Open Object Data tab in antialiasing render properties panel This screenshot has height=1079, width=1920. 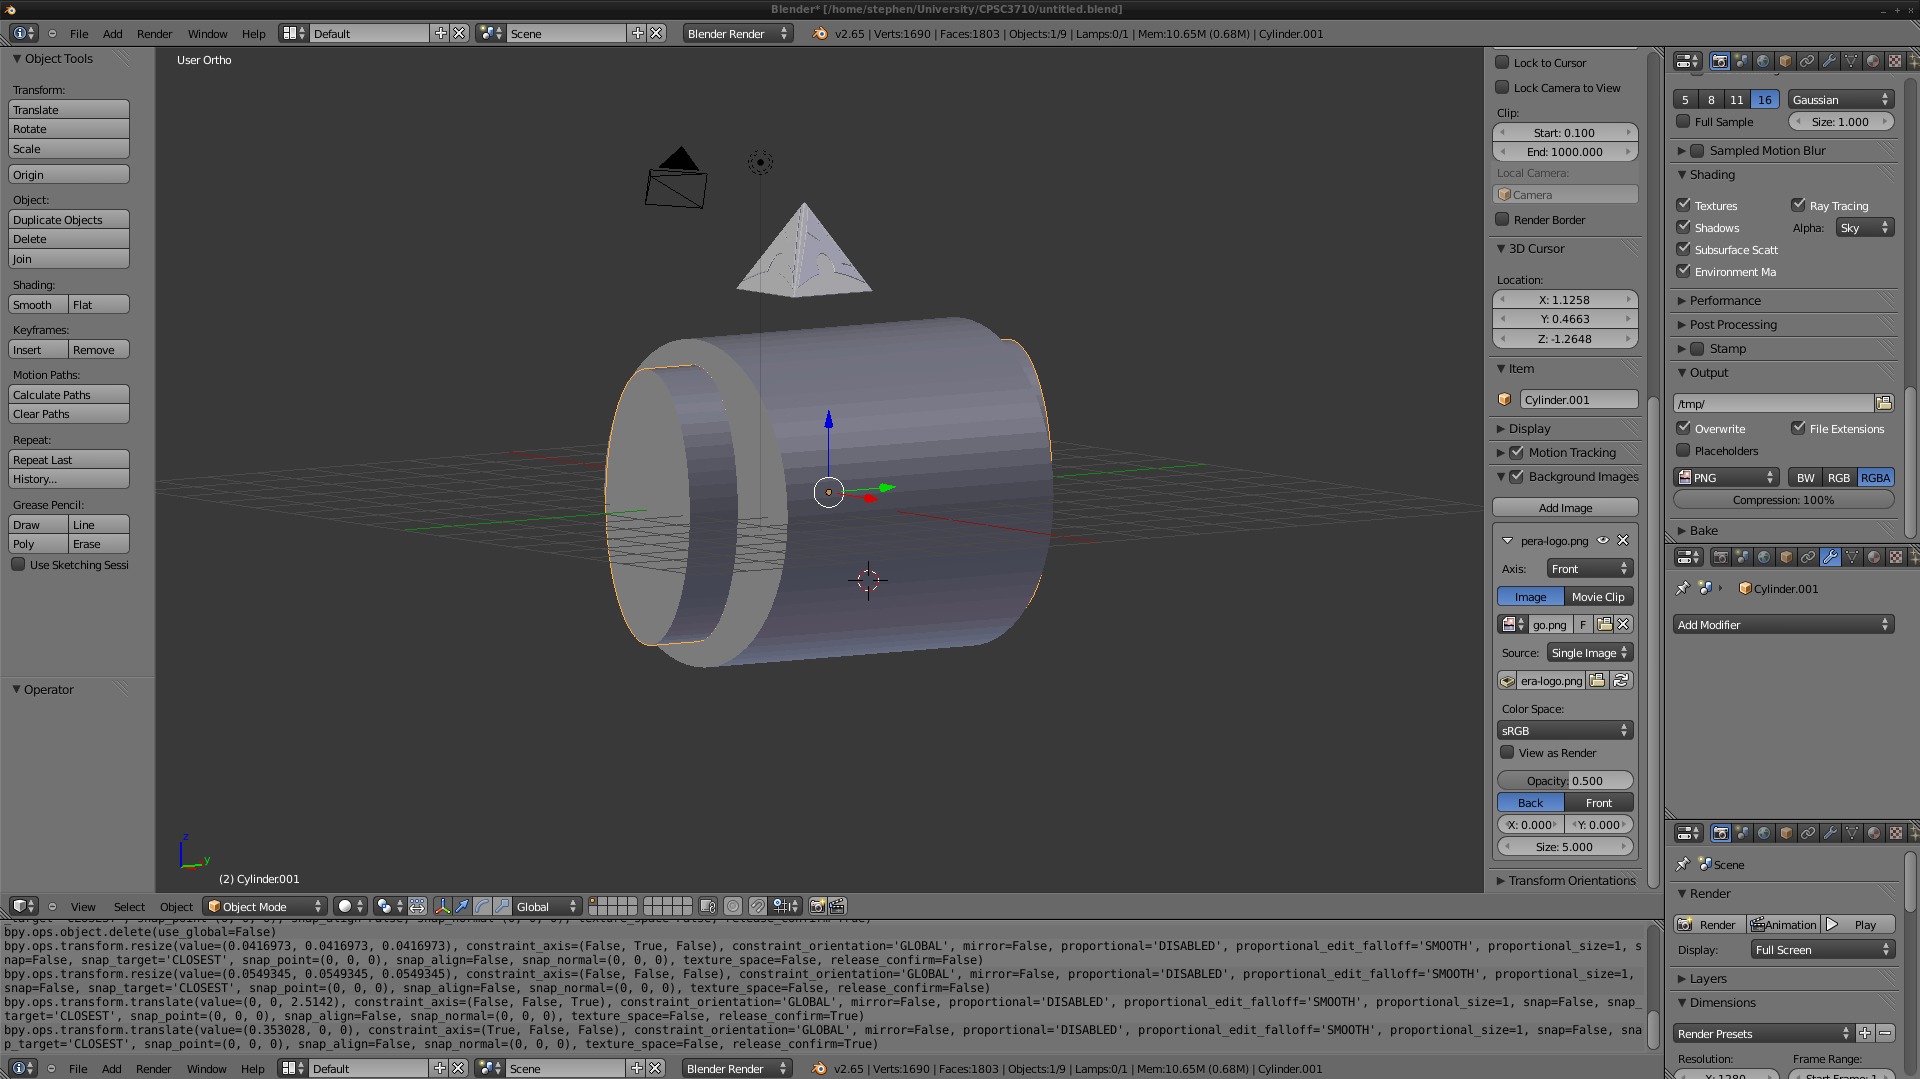1851,61
